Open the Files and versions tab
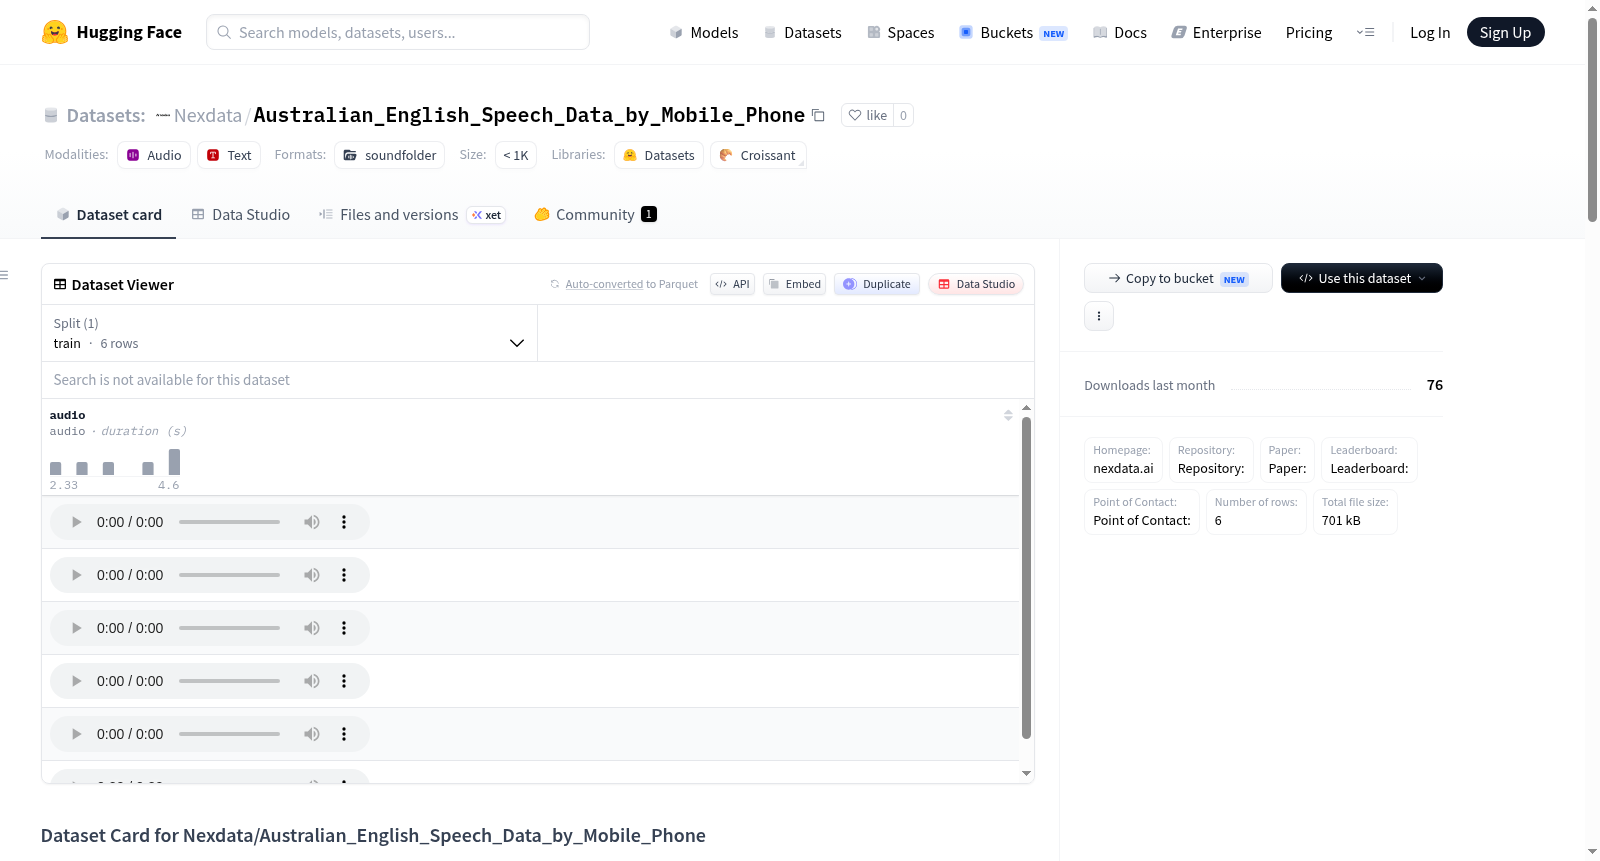1600x861 pixels. click(x=412, y=214)
